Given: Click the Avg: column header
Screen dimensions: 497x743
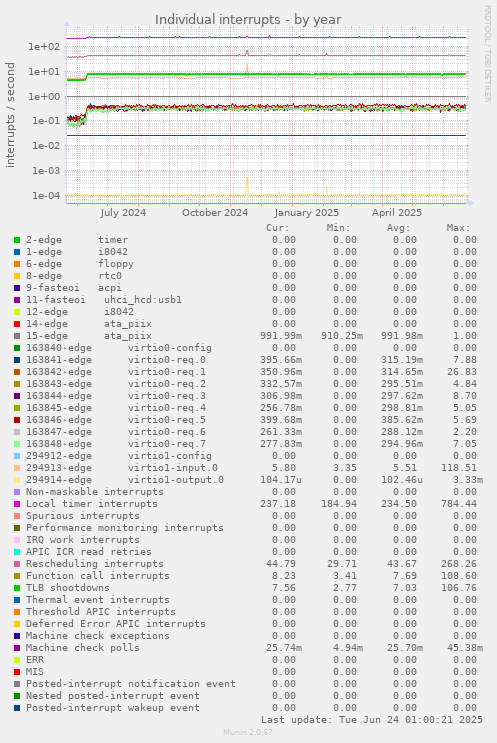Looking at the screenshot, I should (x=398, y=228).
